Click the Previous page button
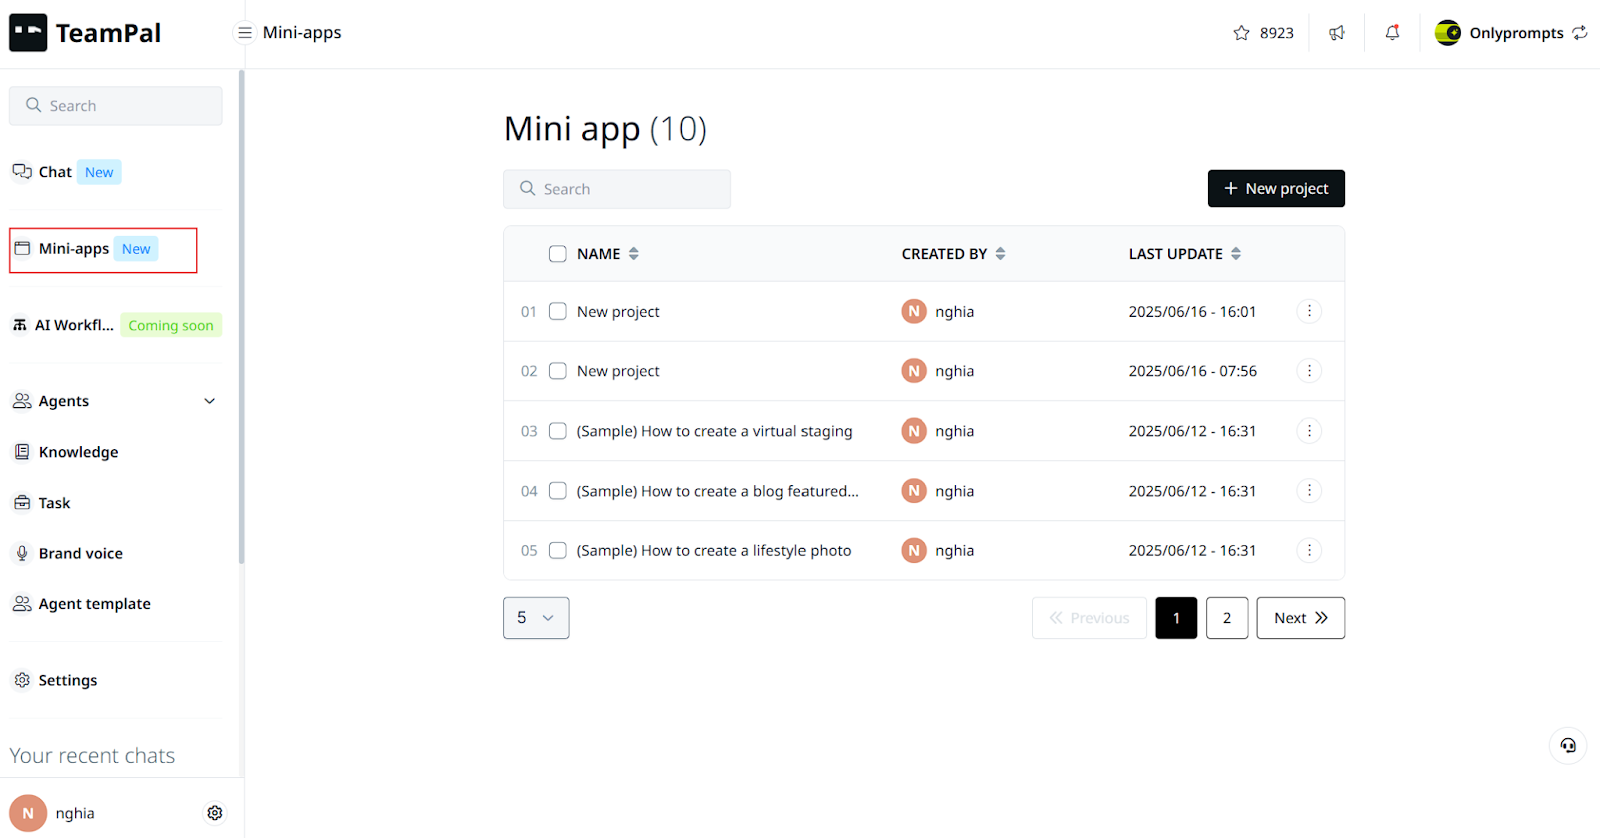1600x838 pixels. click(x=1089, y=618)
